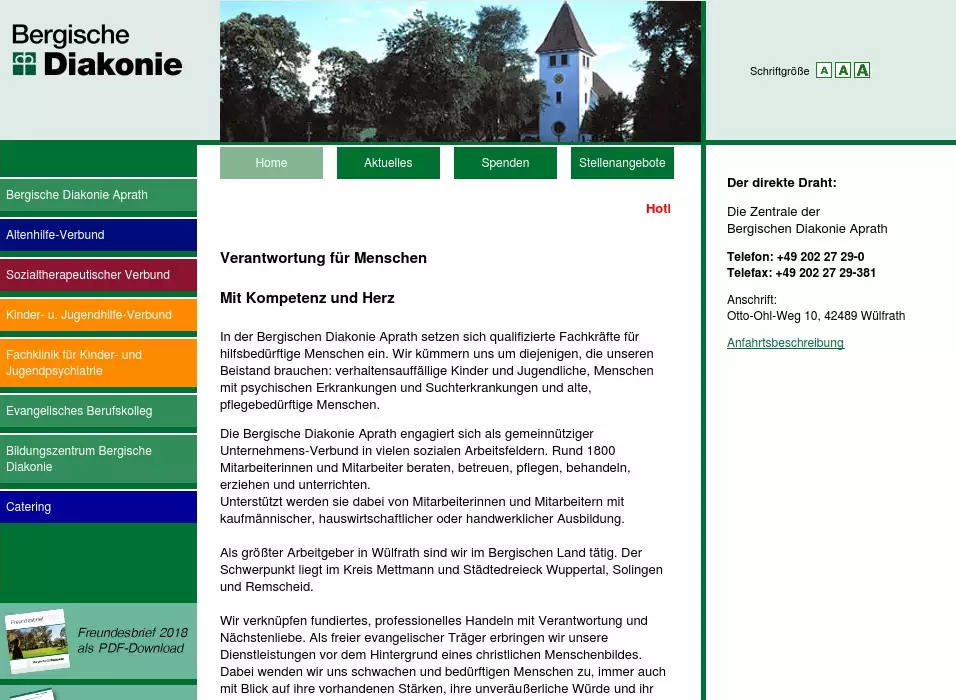The width and height of the screenshot is (956, 700).
Task: Select Altenhilfe-Verbund in the sidebar
Action: click(98, 235)
